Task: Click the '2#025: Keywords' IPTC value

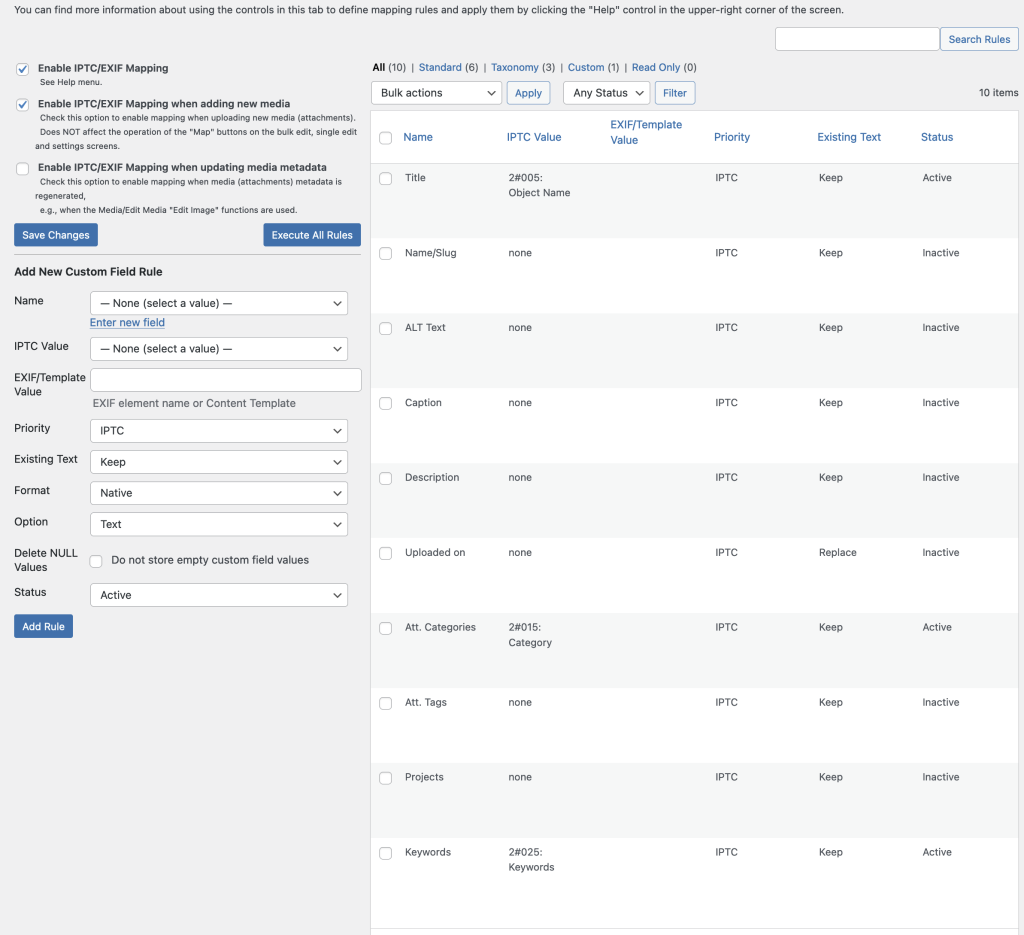Action: tap(532, 860)
